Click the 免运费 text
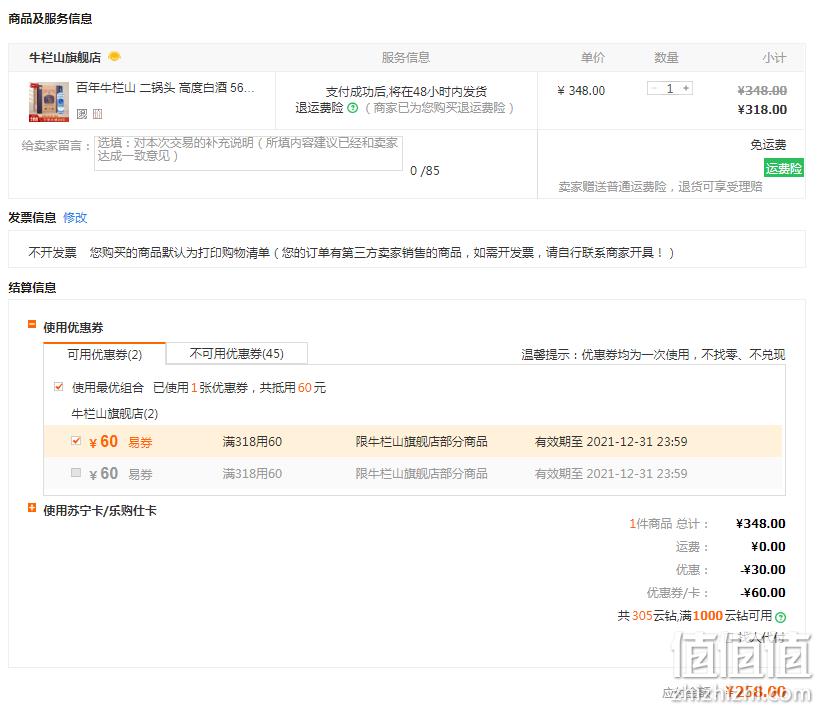 pos(768,145)
